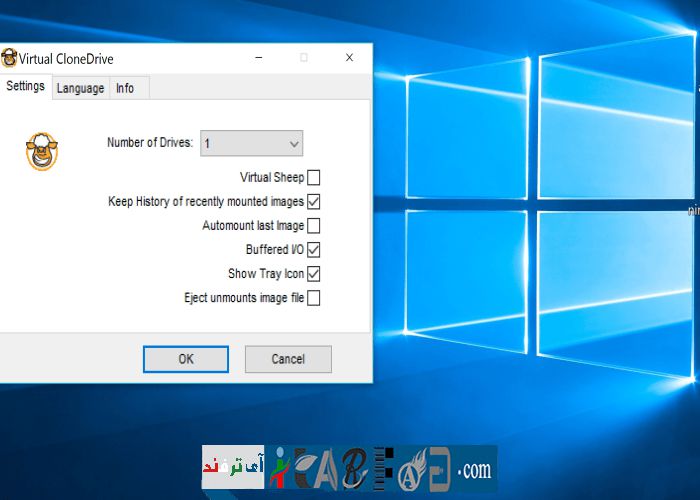Click the Virtual CloneDrive title bar icon
Image resolution: width=700 pixels, height=500 pixels.
(x=9, y=59)
